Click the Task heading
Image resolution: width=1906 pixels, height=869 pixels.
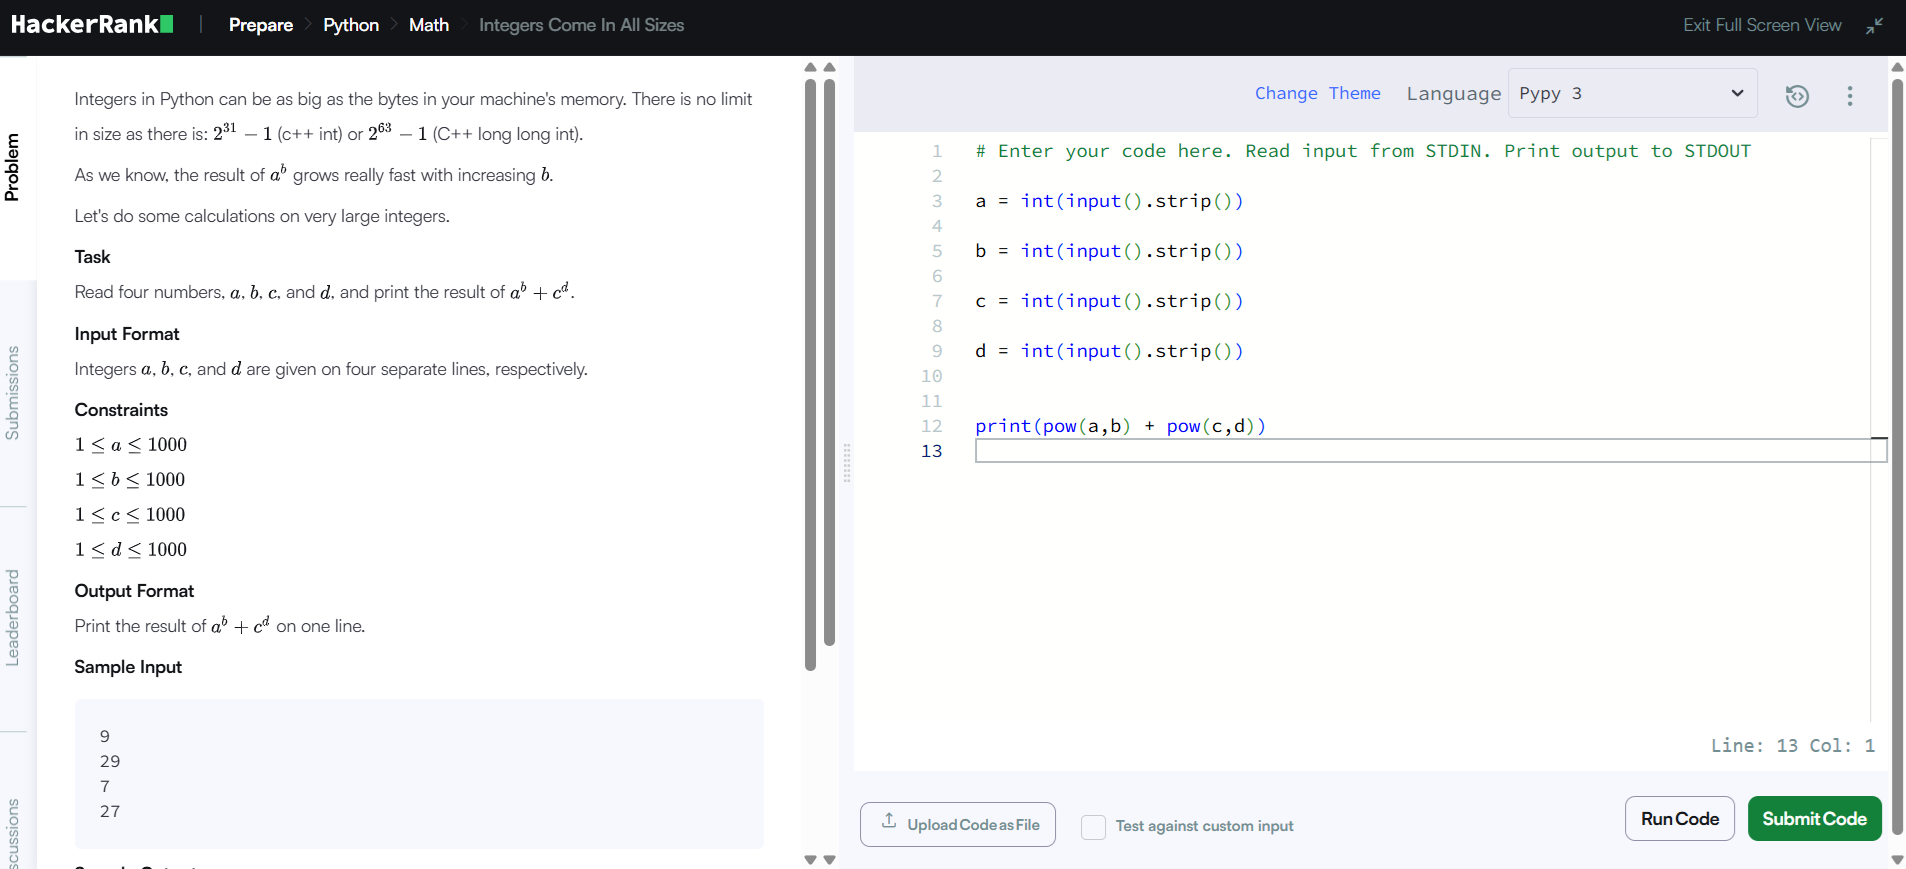click(92, 257)
